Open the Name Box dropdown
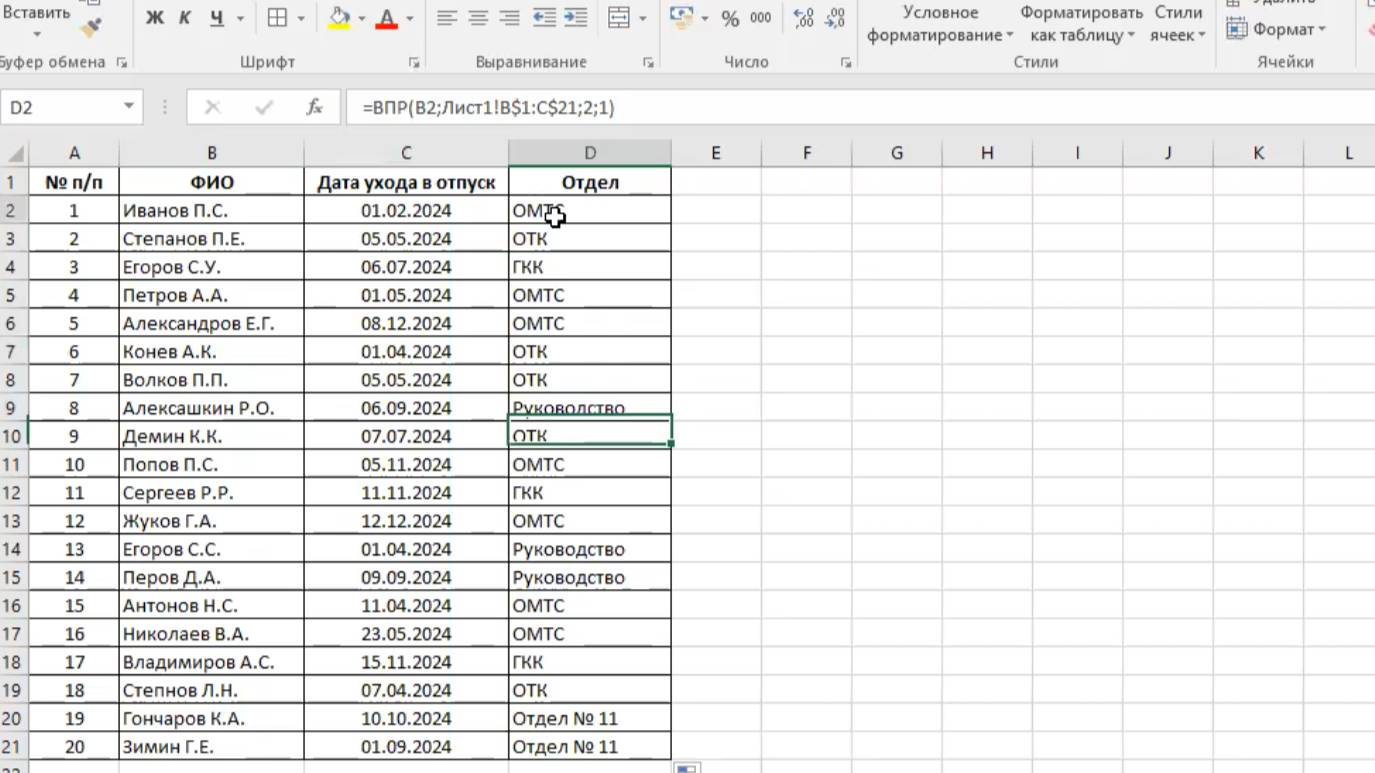The image size is (1375, 773). tap(129, 107)
